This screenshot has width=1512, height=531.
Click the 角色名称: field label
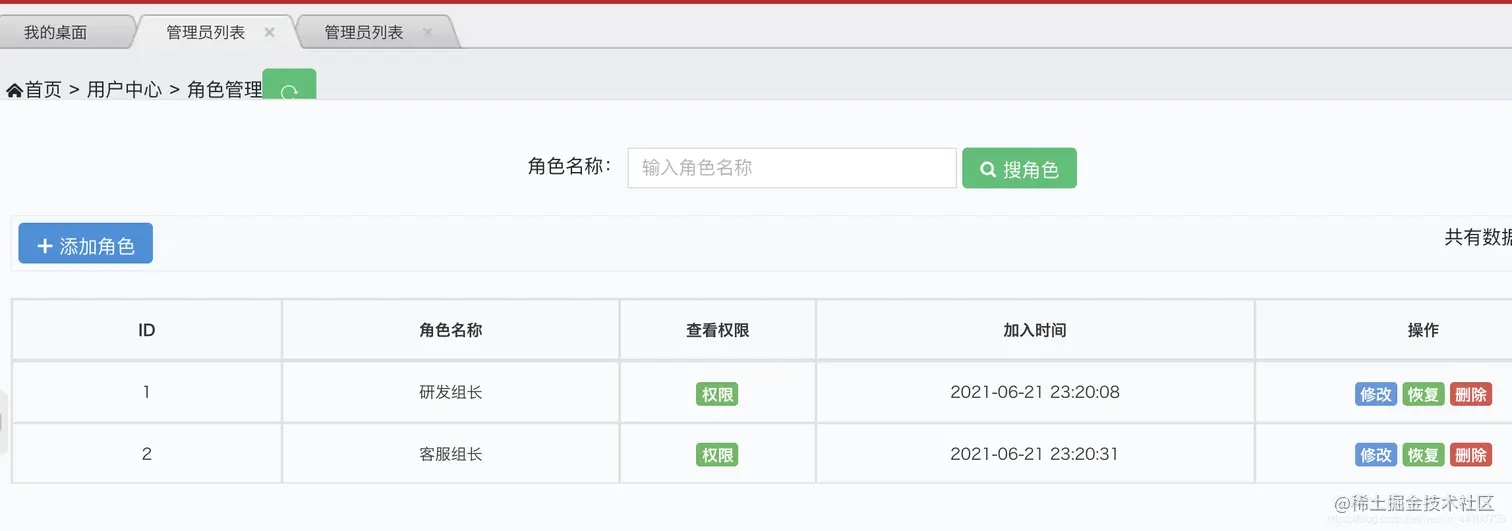[570, 167]
